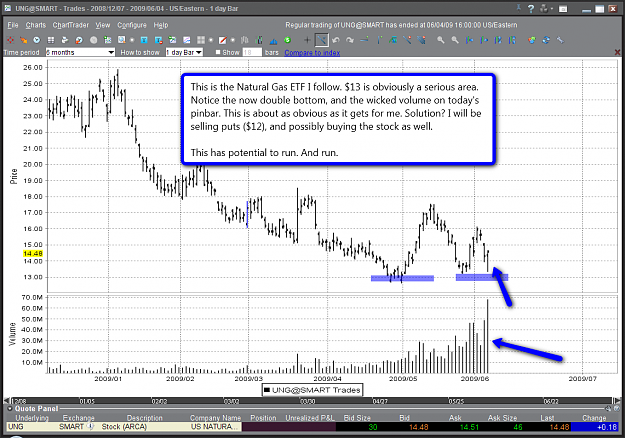Click the red pencil draw icon
Viewport: 625px width, 438px height.
223,40
